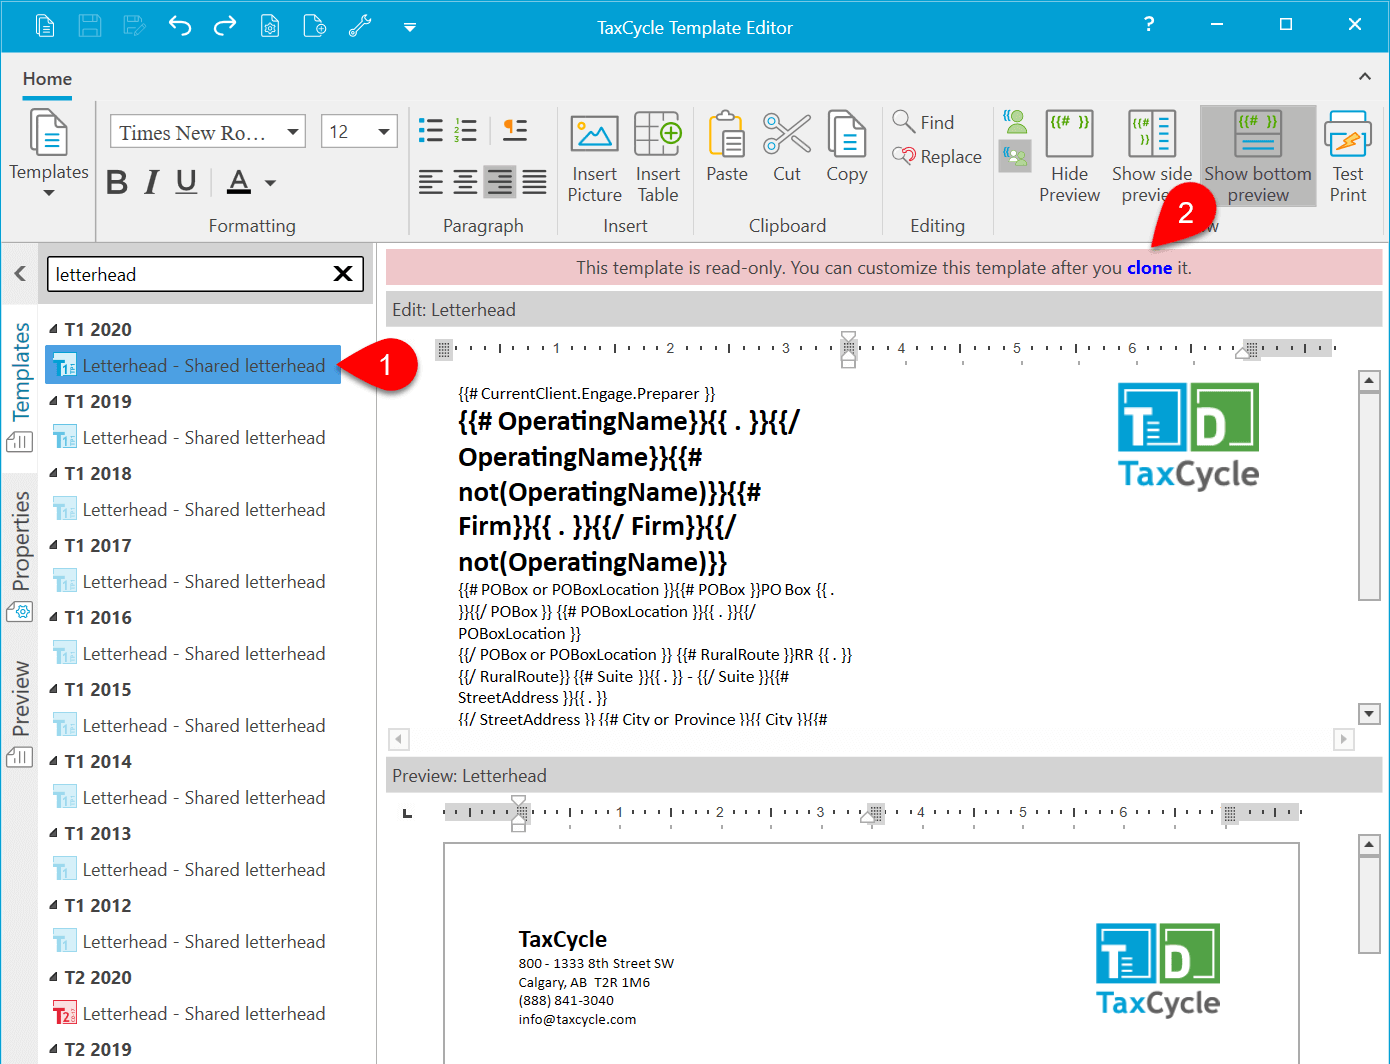Screen dimensions: 1390x1064
Task: Select the Home ribbon tab
Action: 47,79
